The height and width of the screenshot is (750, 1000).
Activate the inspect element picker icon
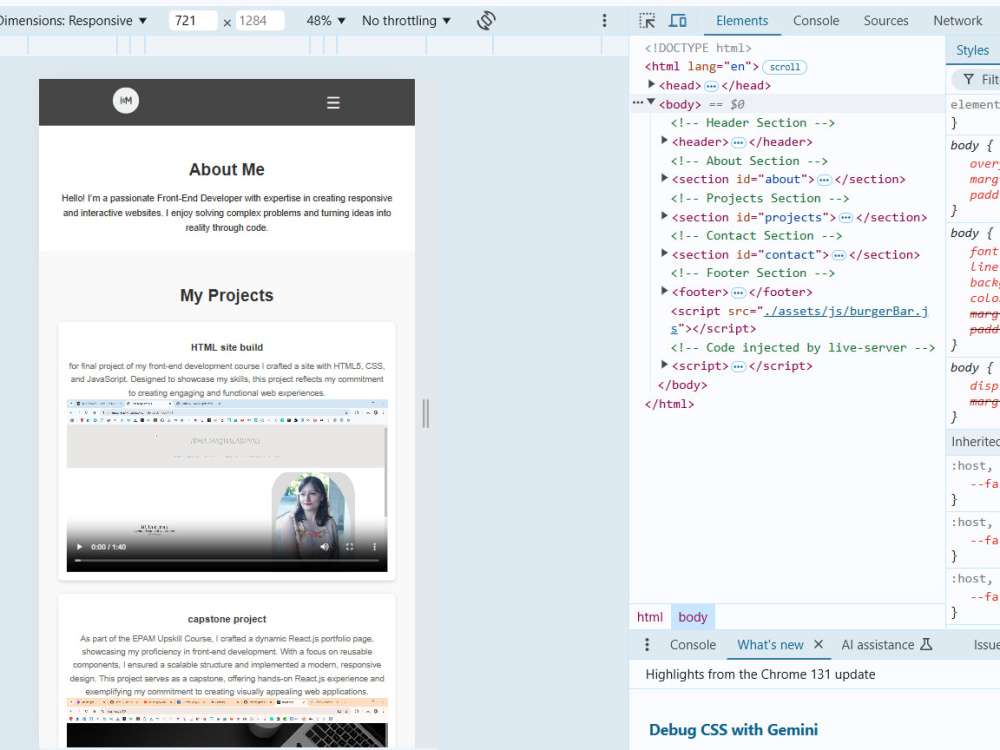[647, 20]
